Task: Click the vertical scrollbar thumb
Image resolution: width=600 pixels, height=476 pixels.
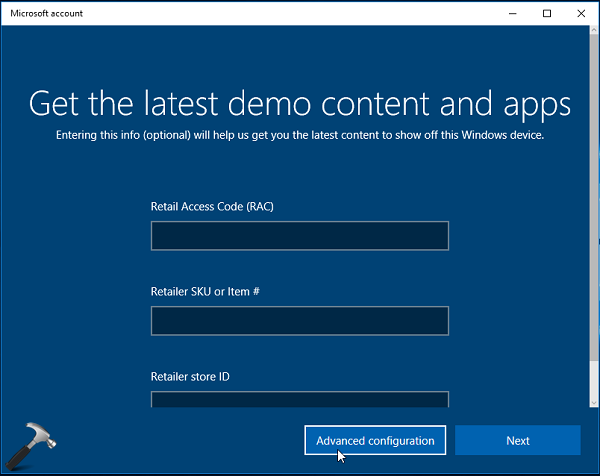Action: (x=594, y=197)
